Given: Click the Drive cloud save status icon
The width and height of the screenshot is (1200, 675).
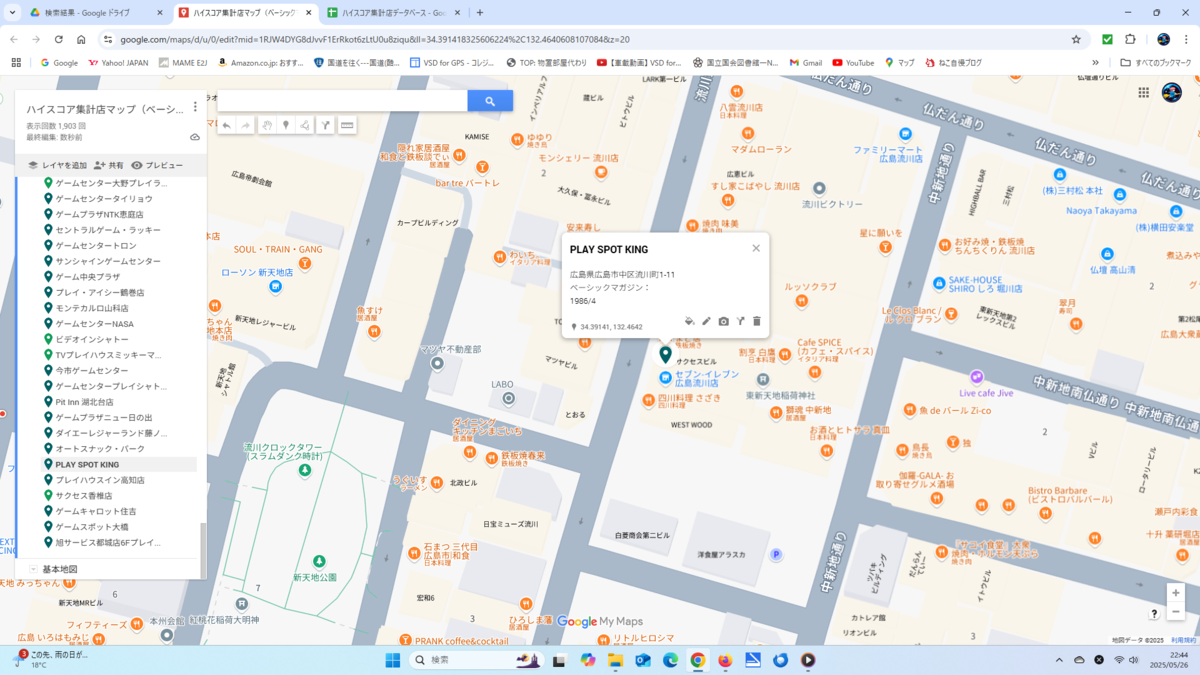Looking at the screenshot, I should (195, 137).
